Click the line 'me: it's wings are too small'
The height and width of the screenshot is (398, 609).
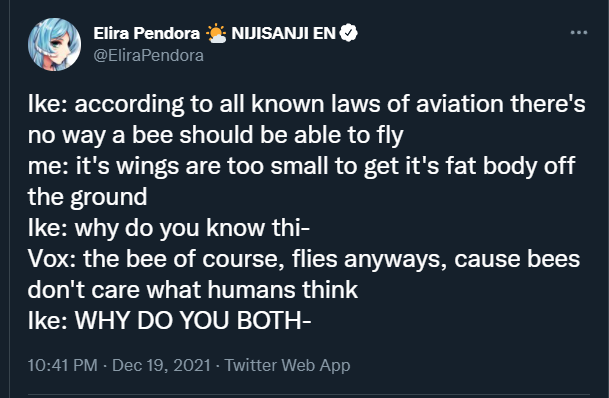[x=301, y=166]
